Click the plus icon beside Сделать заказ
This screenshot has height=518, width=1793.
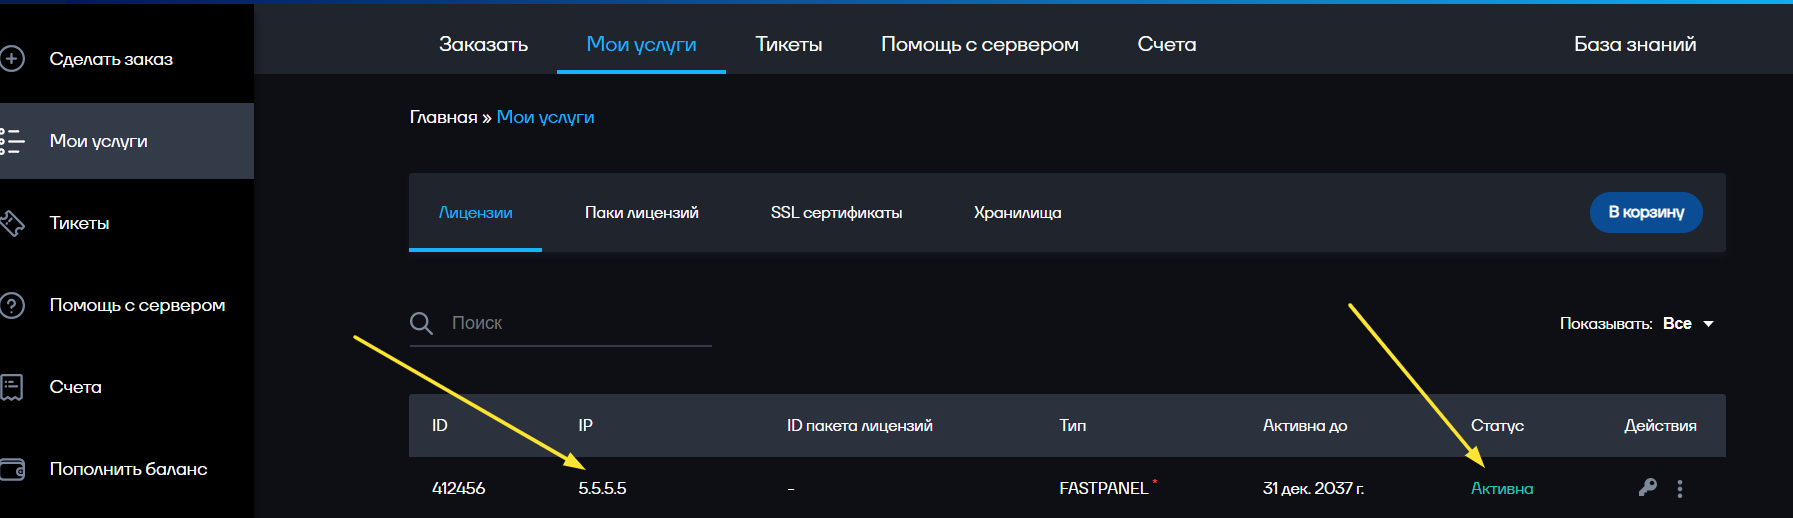[x=11, y=59]
